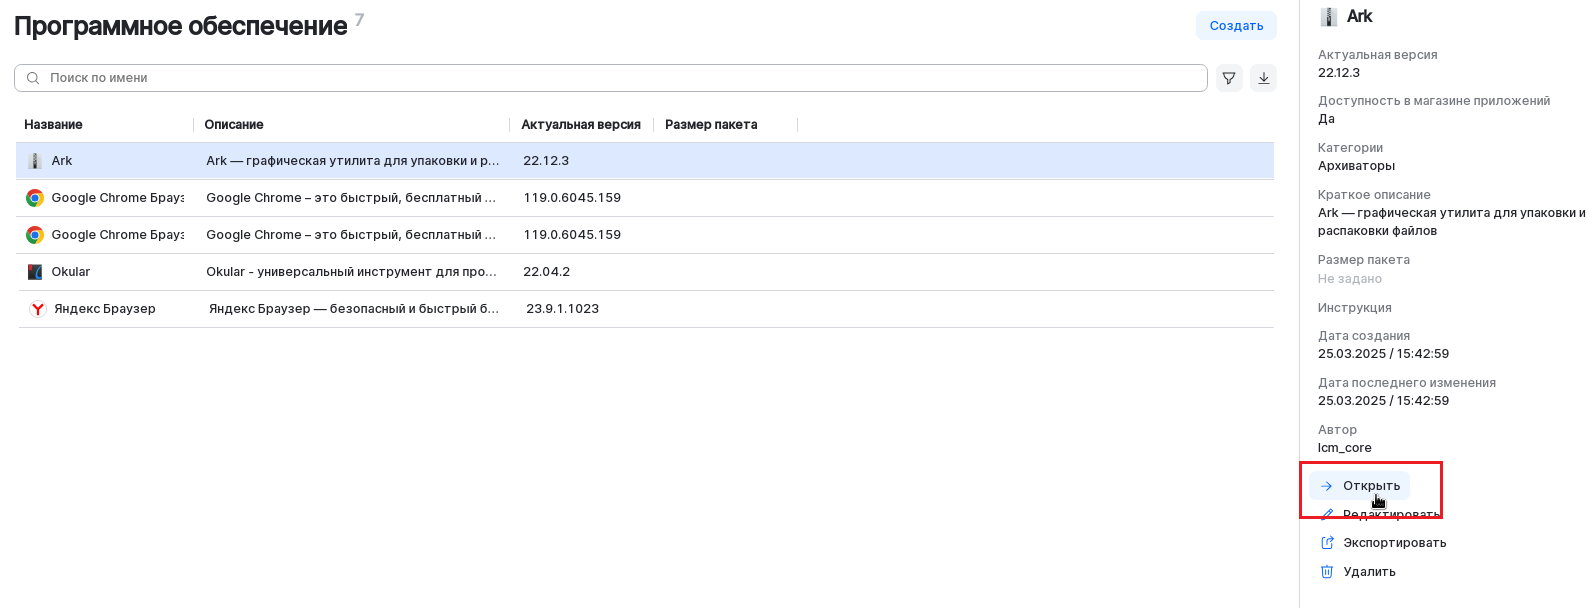
Task: Click the Yandex Browser icon in list
Action: (x=37, y=309)
